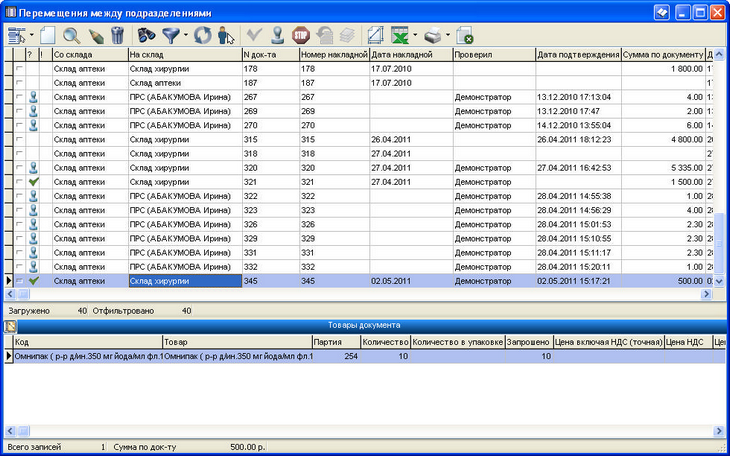The width and height of the screenshot is (730, 456).
Task: Click the pencil edit icon
Action: (x=95, y=35)
